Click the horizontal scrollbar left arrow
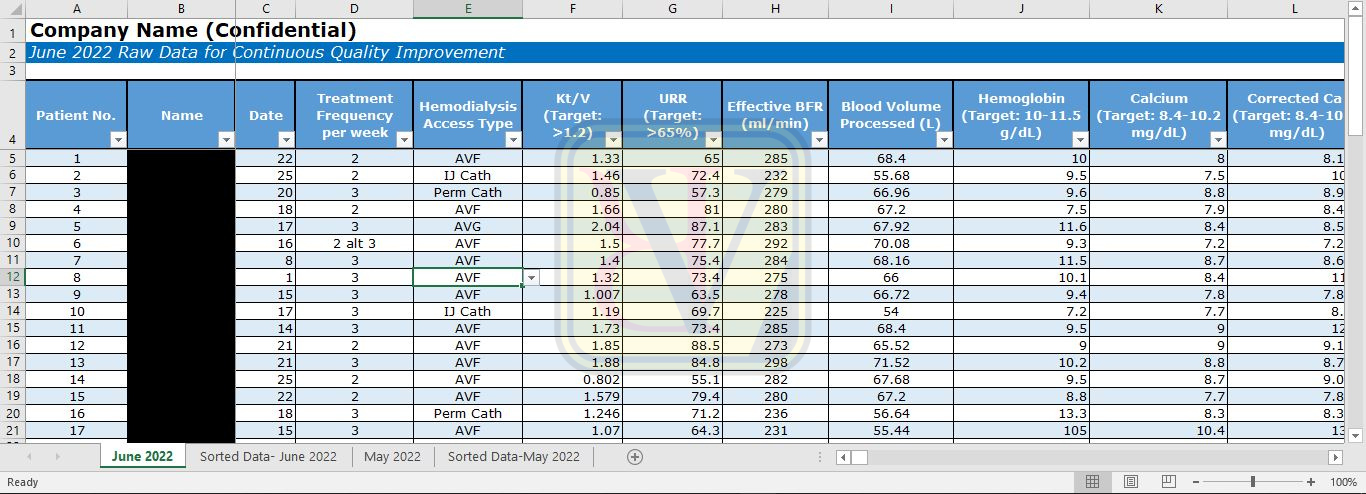 843,457
